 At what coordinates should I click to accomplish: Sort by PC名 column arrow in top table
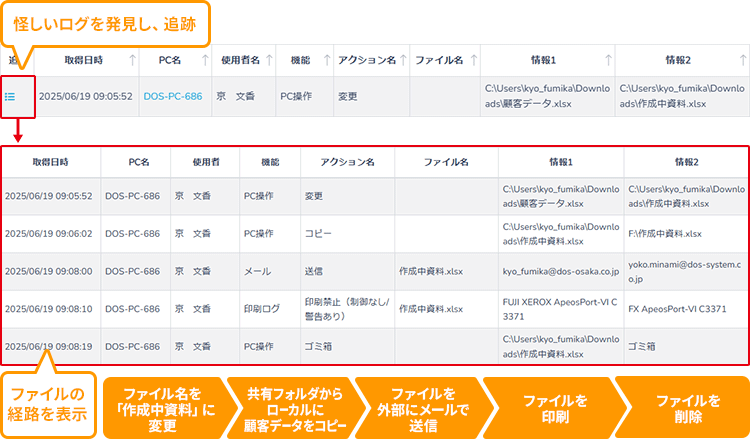(208, 60)
